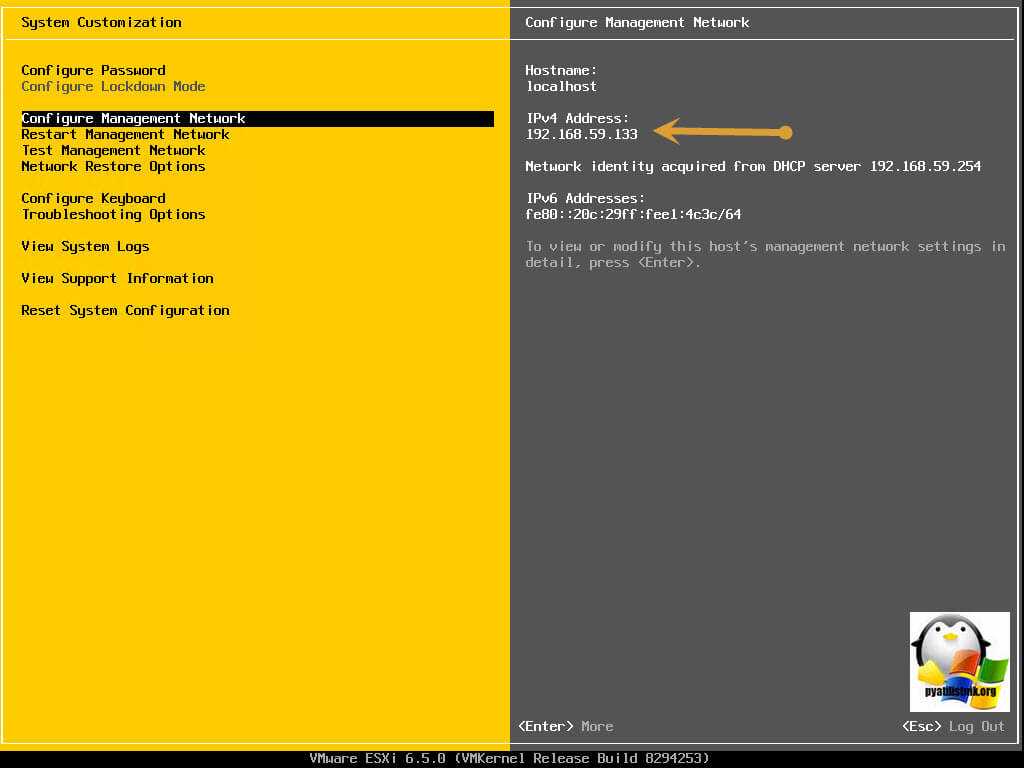The image size is (1024, 768).
Task: Choose Restart Management Network
Action: 125,134
